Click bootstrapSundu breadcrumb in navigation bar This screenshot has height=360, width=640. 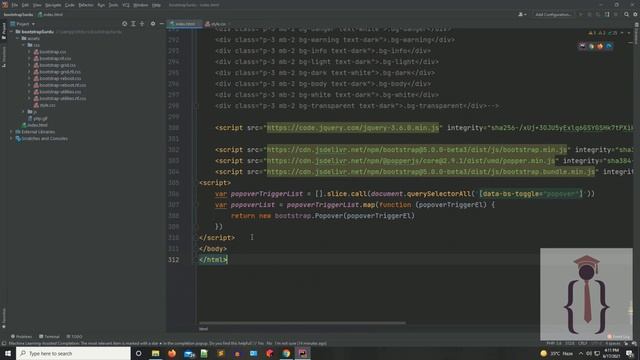18,14
